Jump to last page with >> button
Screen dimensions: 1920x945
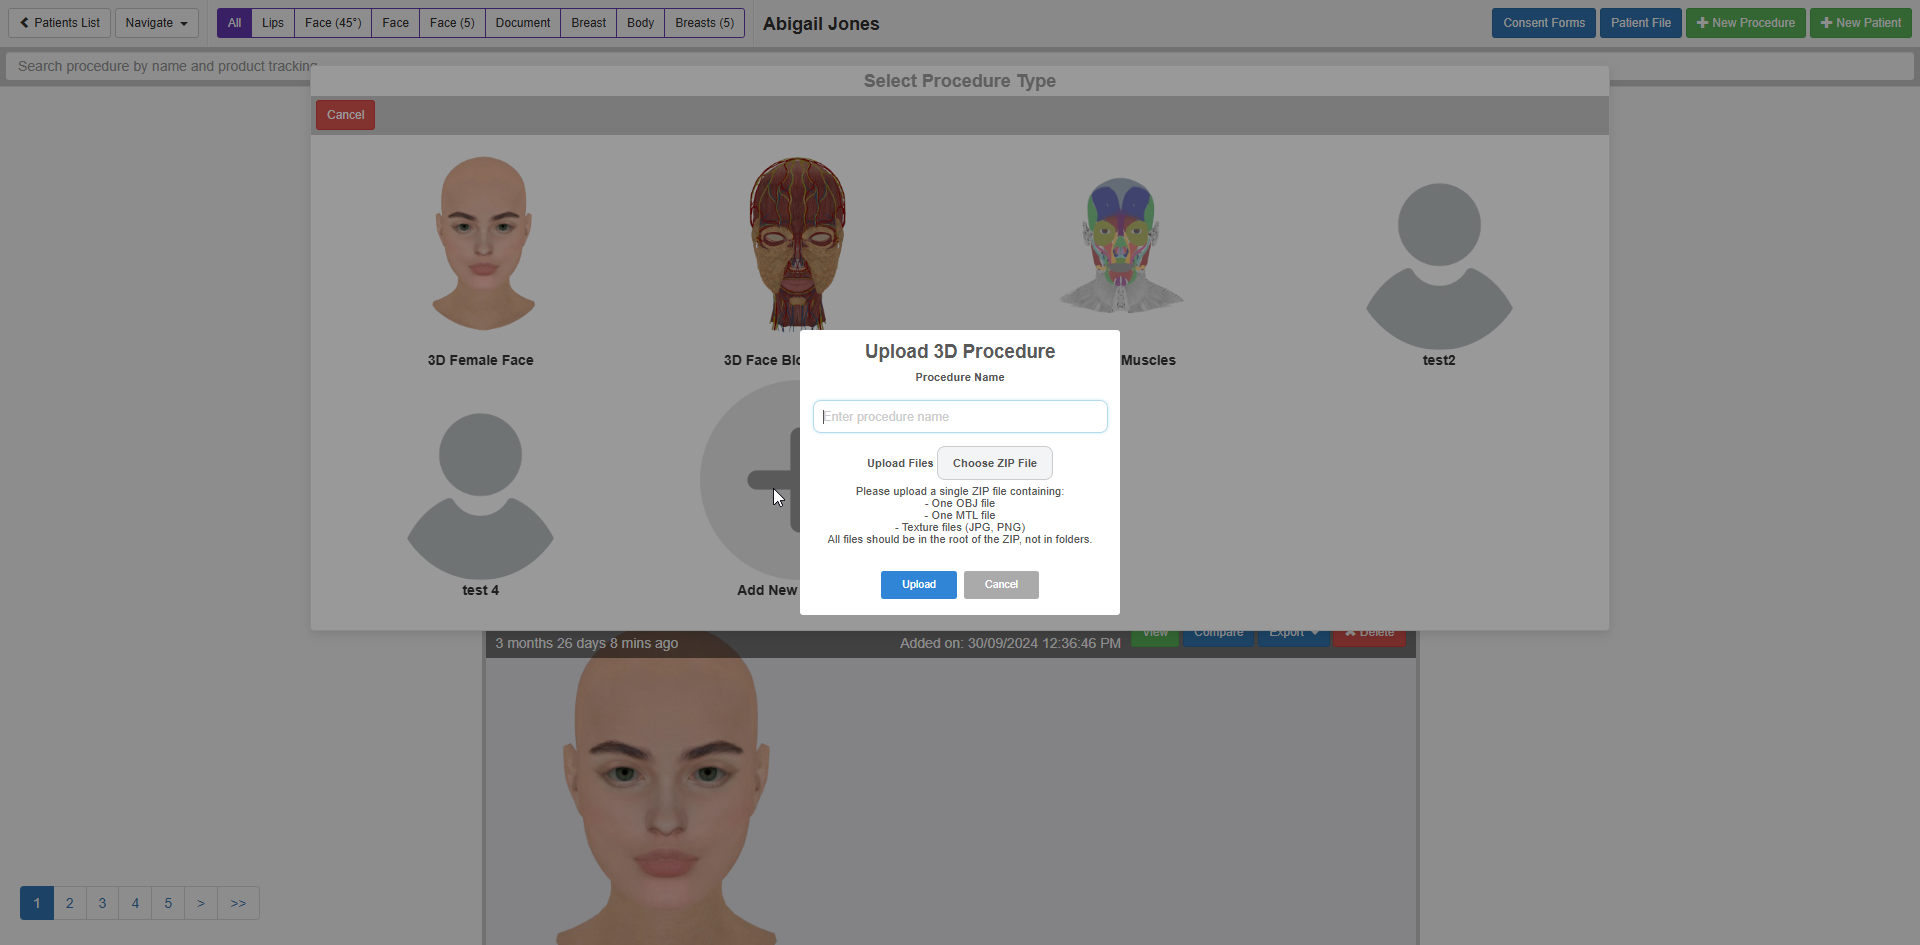[238, 903]
